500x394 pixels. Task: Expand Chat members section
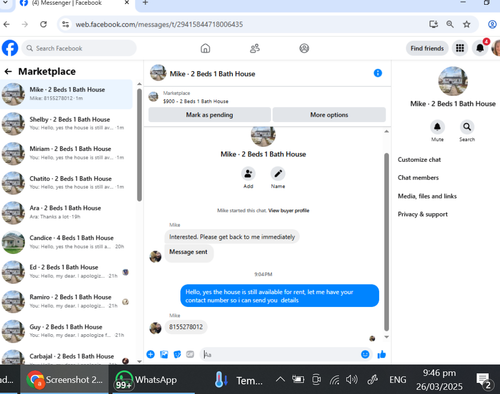[x=418, y=178]
